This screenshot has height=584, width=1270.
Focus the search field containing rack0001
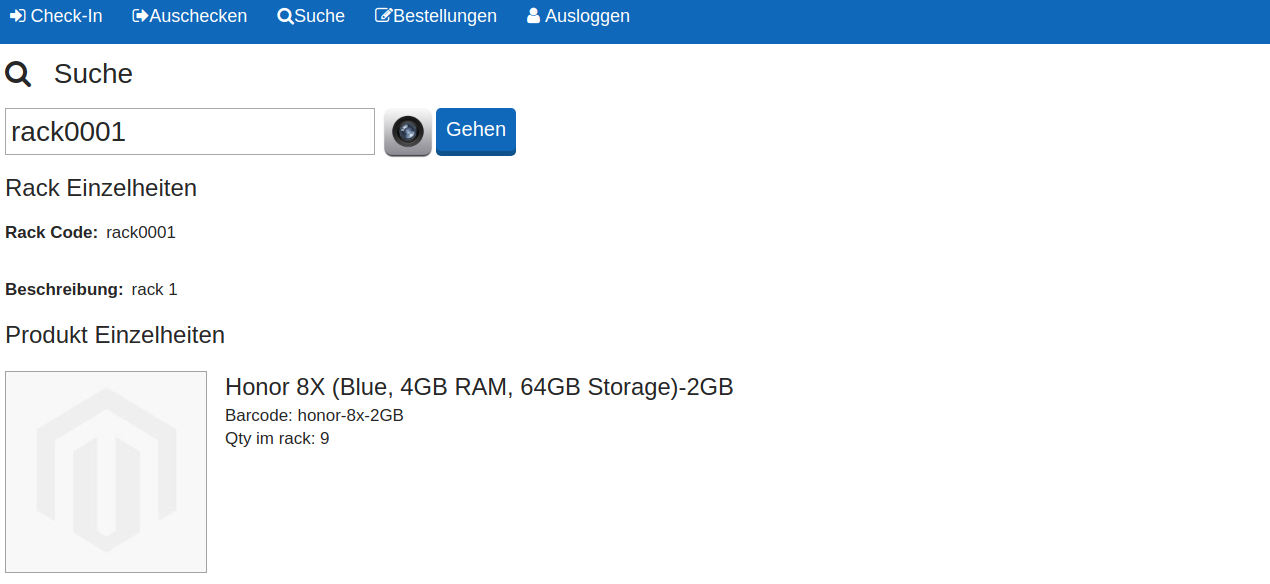(190, 132)
